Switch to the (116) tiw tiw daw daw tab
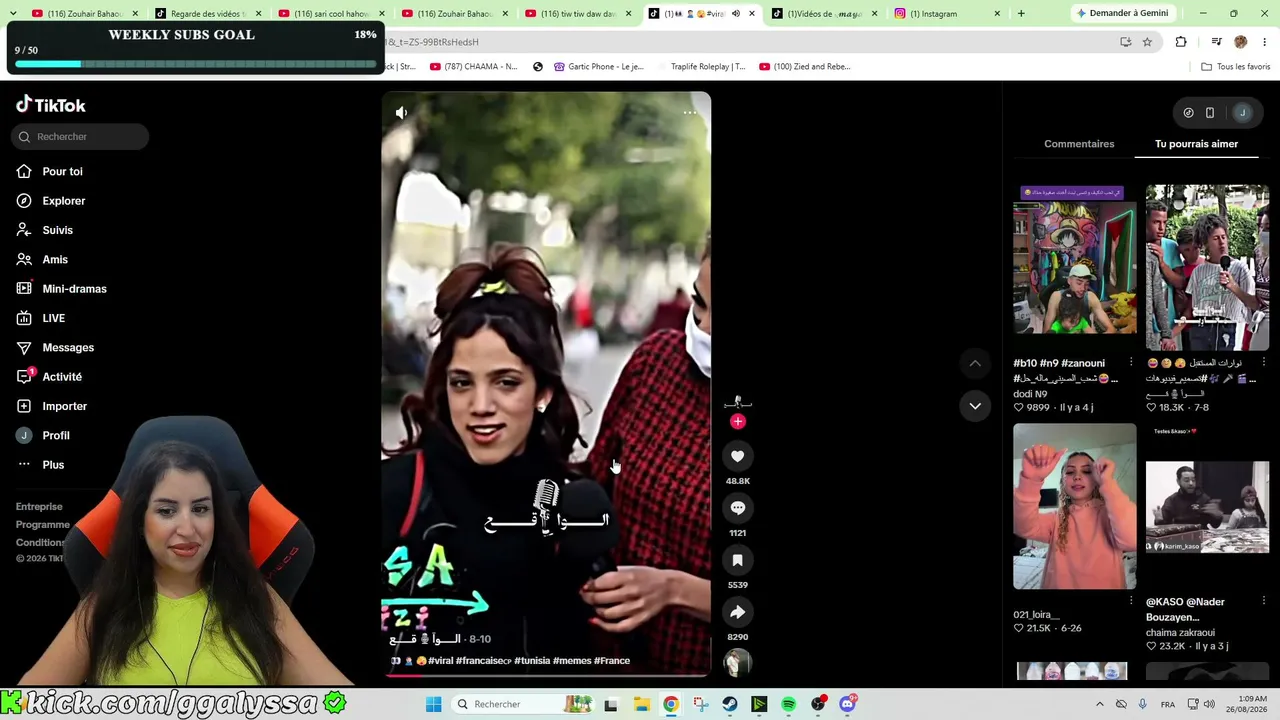1280x720 pixels. [578, 14]
